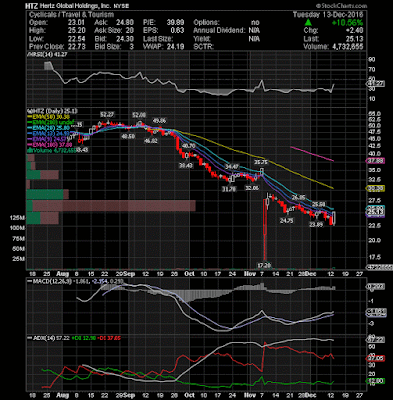Click the red -DI 37.05 value tag
Image resolution: width=393 pixels, height=400 pixels.
pyautogui.click(x=375, y=358)
